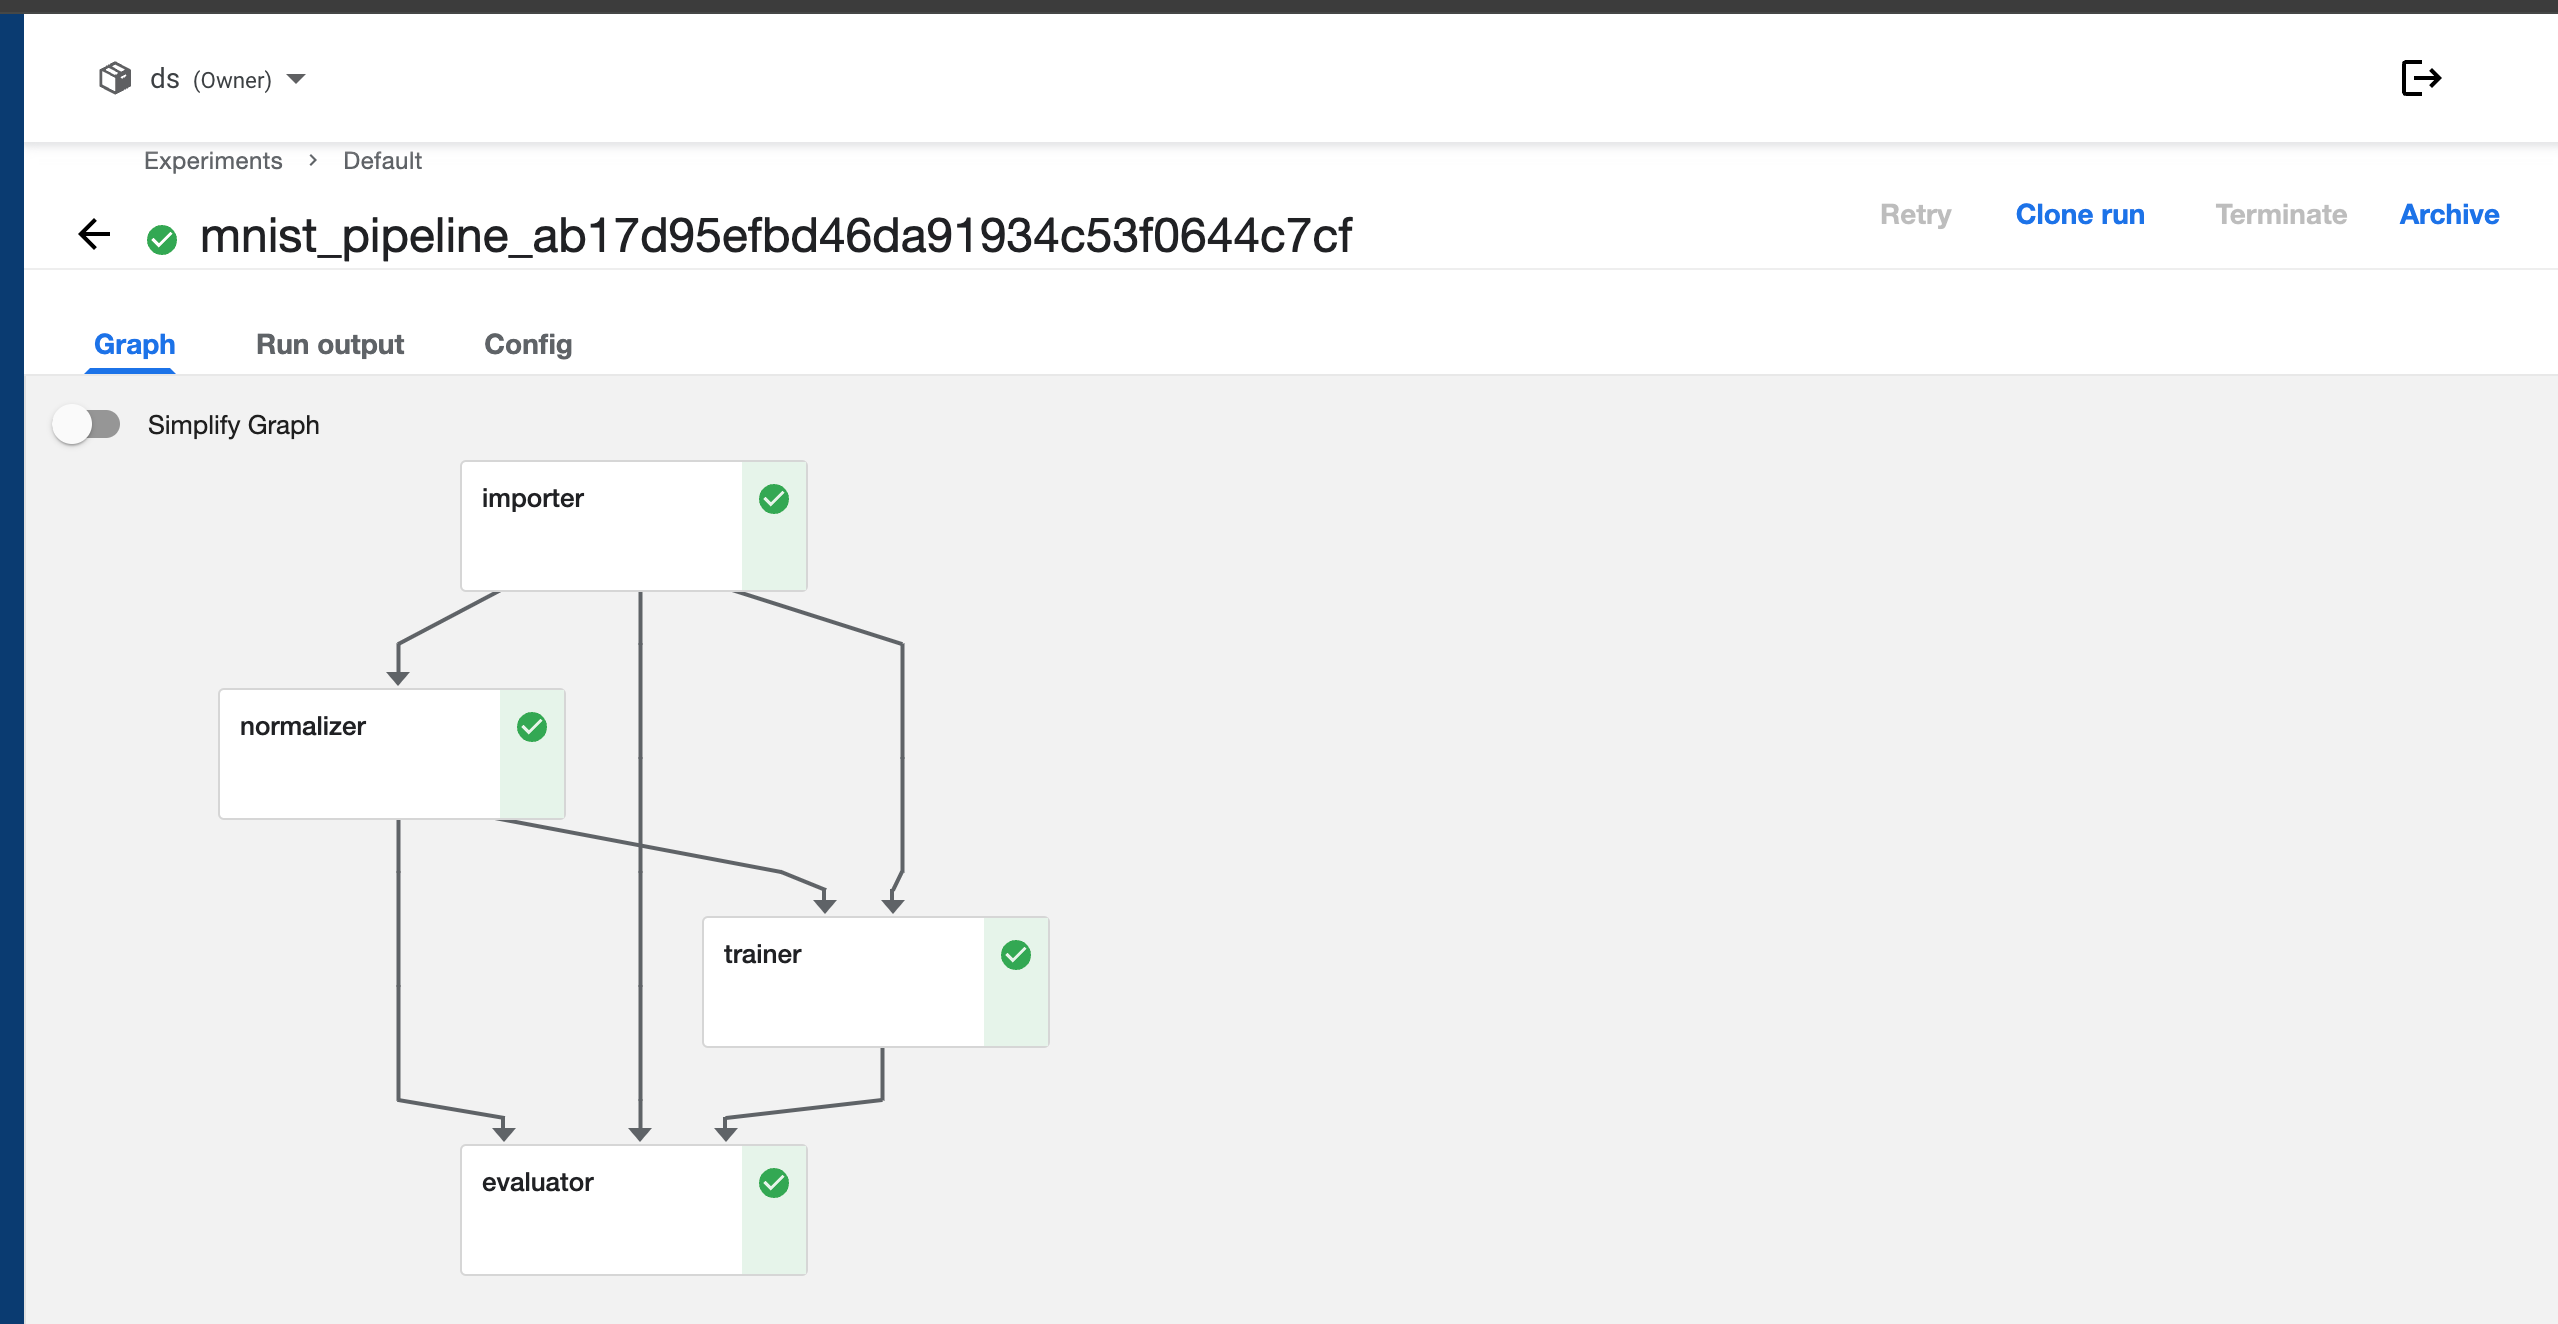Image resolution: width=2558 pixels, height=1324 pixels.
Task: Go to the Experiments breadcrumb link
Action: click(x=213, y=161)
